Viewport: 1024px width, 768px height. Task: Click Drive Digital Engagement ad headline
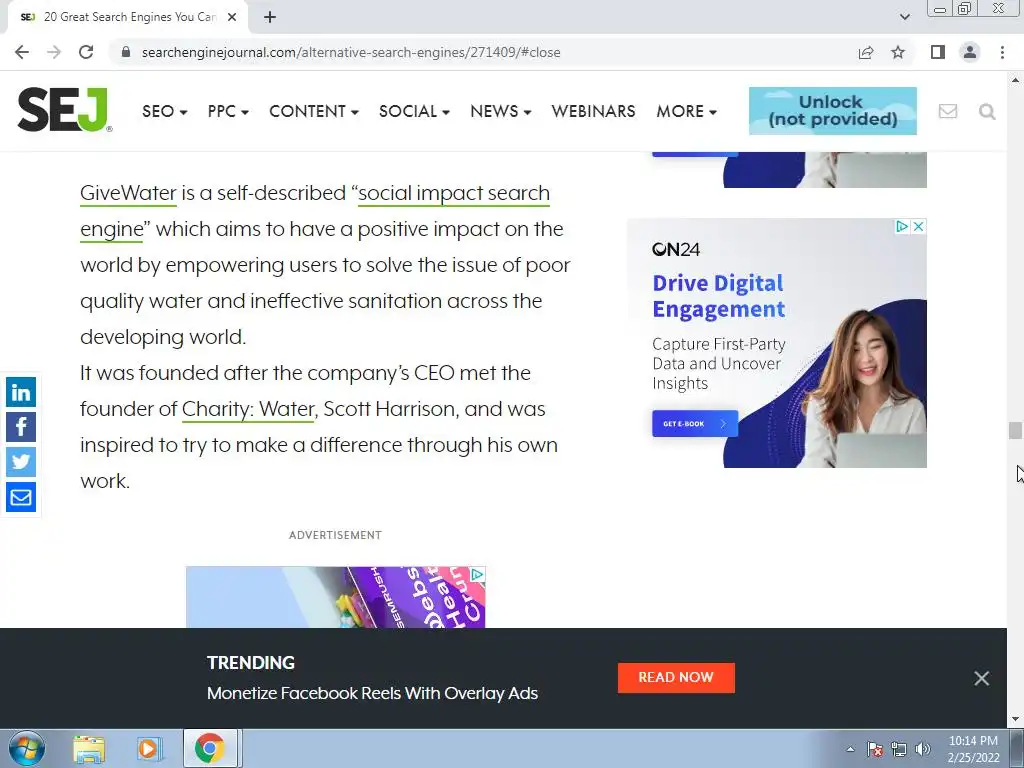click(718, 296)
